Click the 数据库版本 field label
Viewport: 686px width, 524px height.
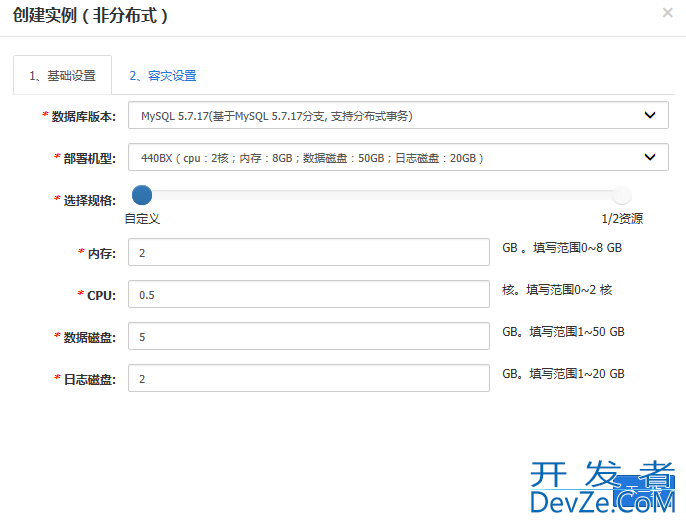[84, 116]
